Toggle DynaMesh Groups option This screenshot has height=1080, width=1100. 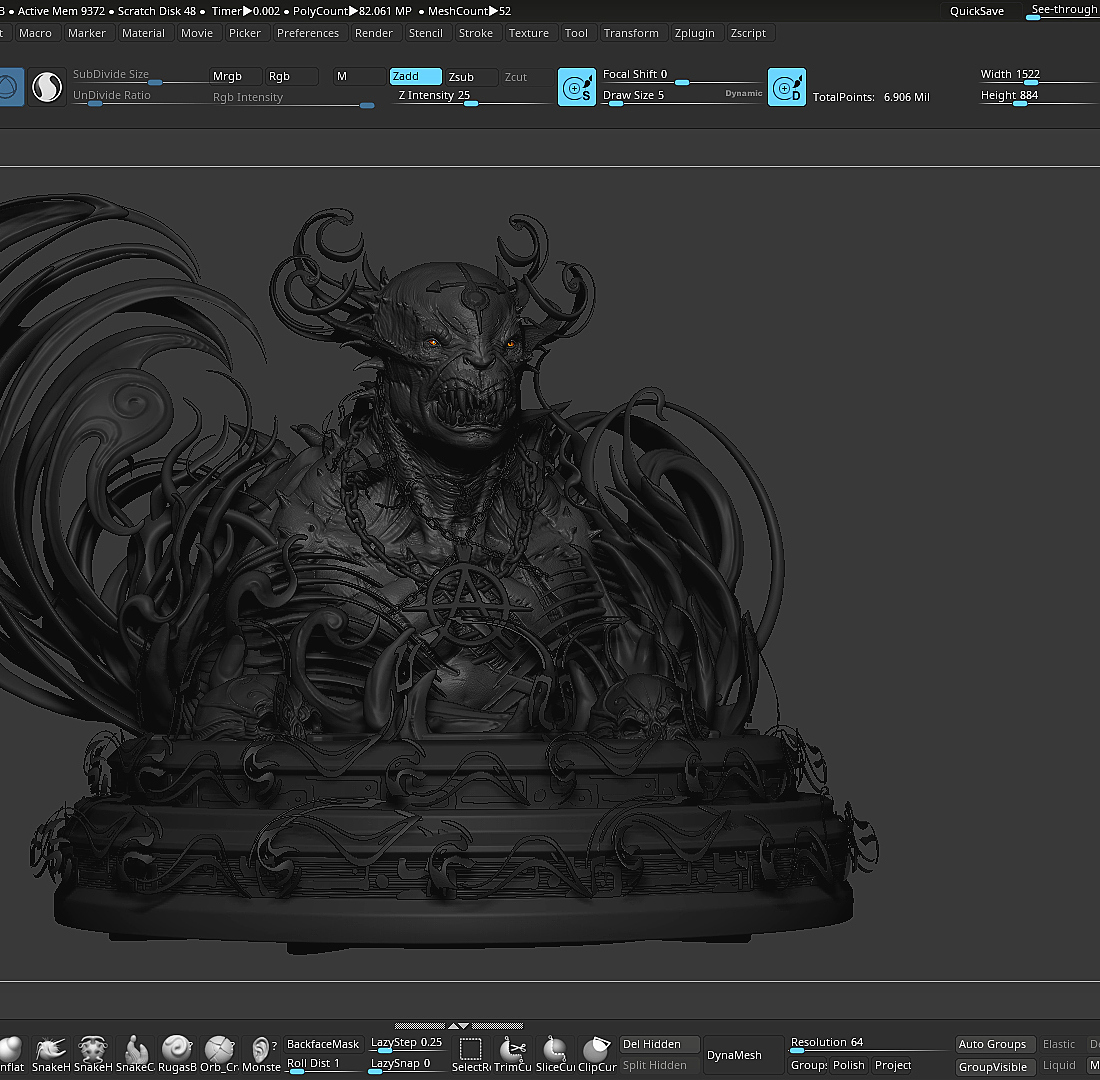808,1065
